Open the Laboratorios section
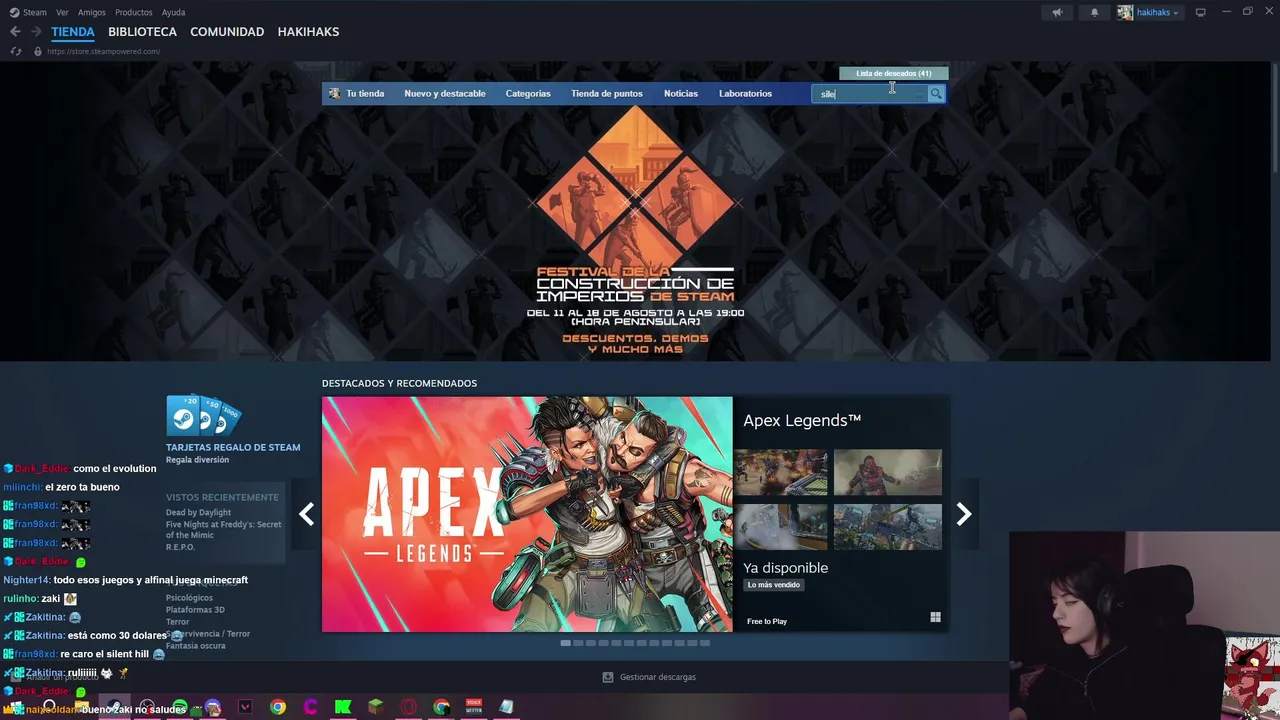The width and height of the screenshot is (1280, 720). click(745, 94)
